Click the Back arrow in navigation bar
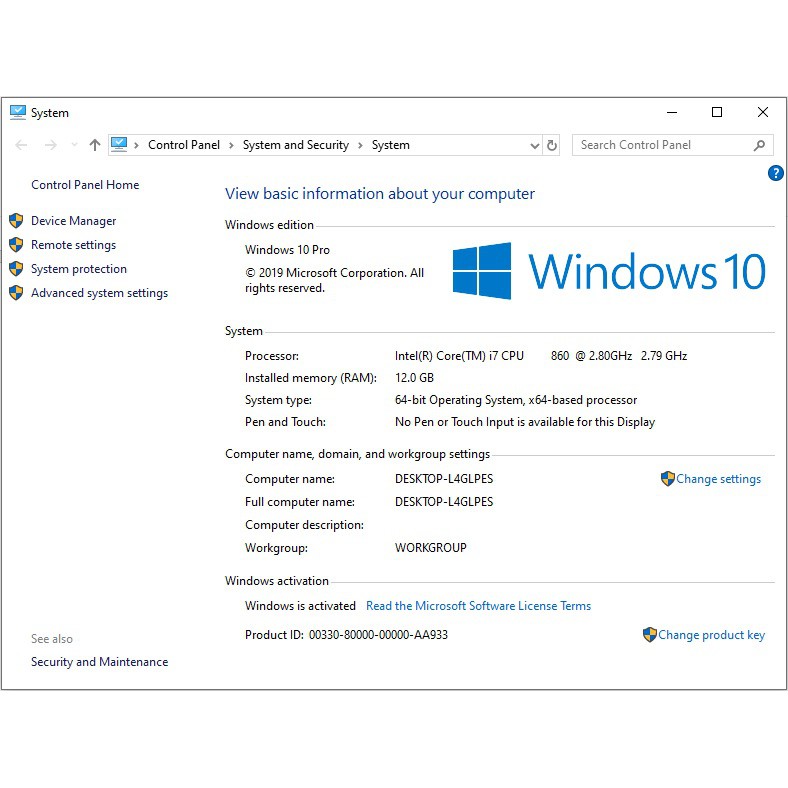 click(21, 145)
